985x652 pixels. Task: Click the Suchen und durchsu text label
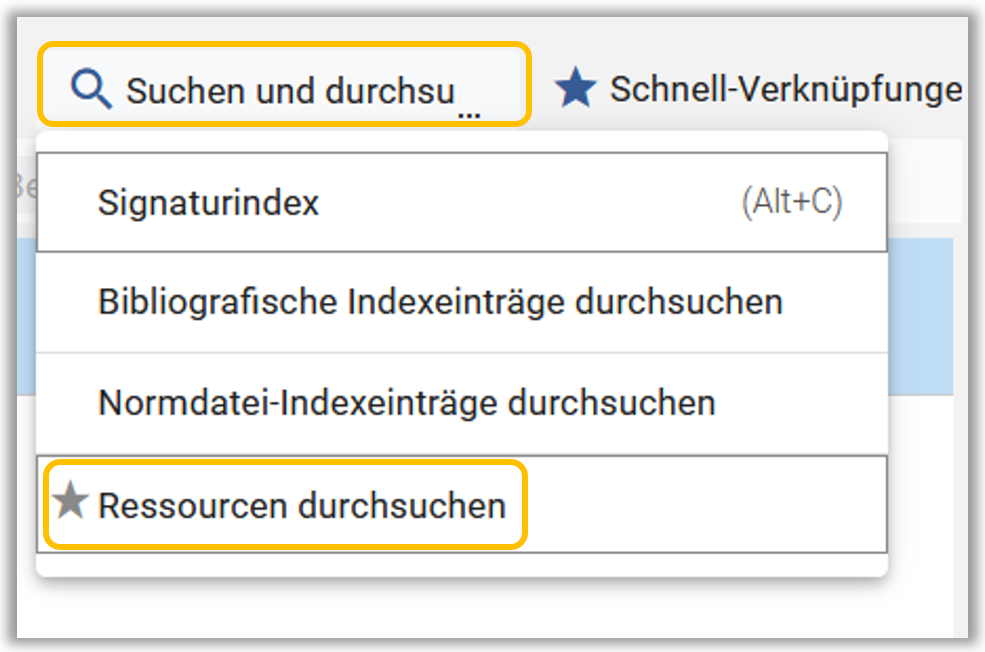pos(290,90)
